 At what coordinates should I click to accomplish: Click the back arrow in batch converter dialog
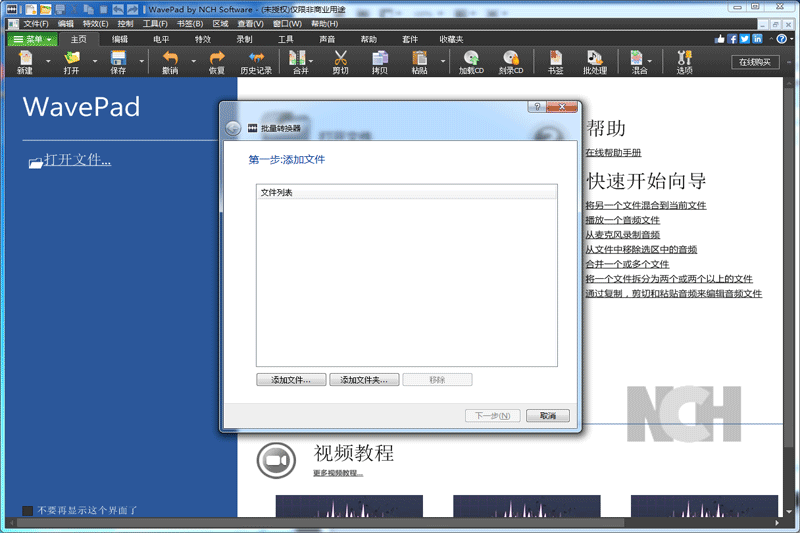pyautogui.click(x=233, y=128)
